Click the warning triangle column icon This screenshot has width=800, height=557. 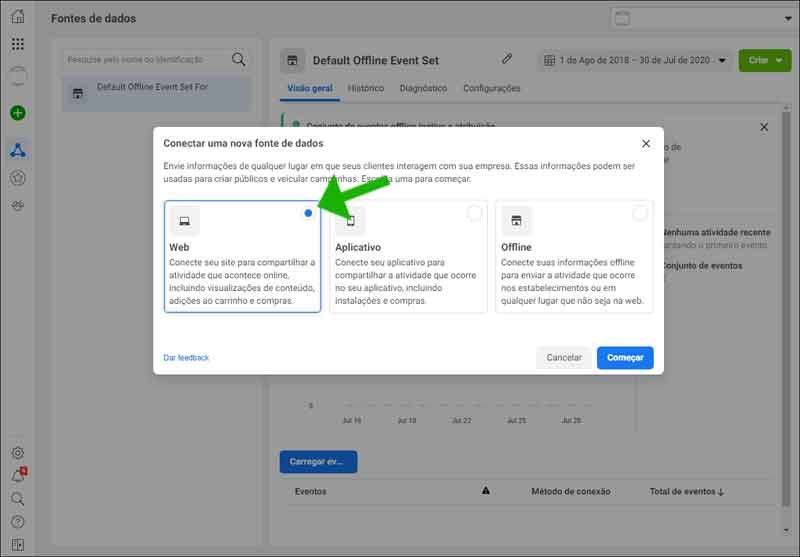(486, 491)
